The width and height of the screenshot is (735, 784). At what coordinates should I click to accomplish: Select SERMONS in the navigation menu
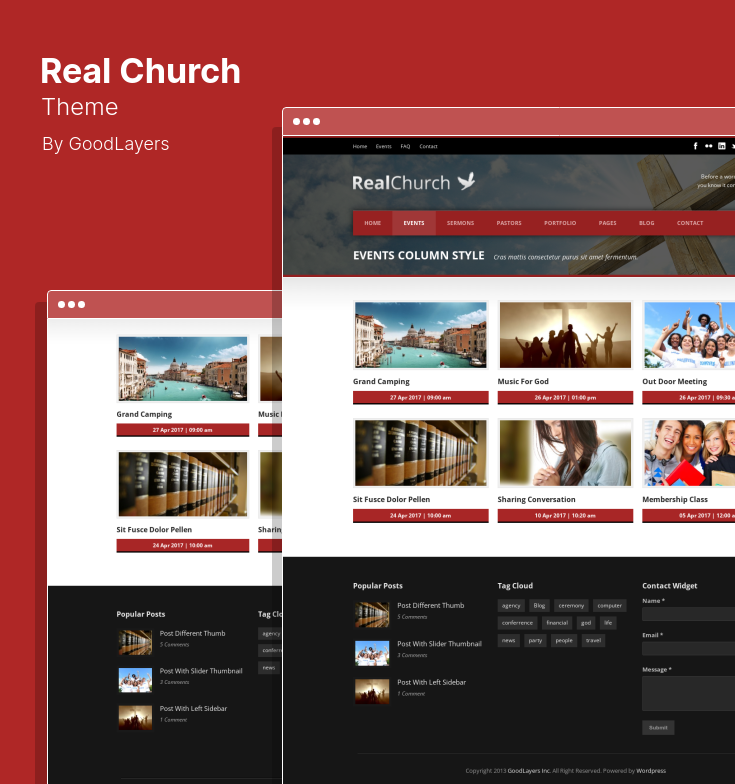tap(460, 223)
